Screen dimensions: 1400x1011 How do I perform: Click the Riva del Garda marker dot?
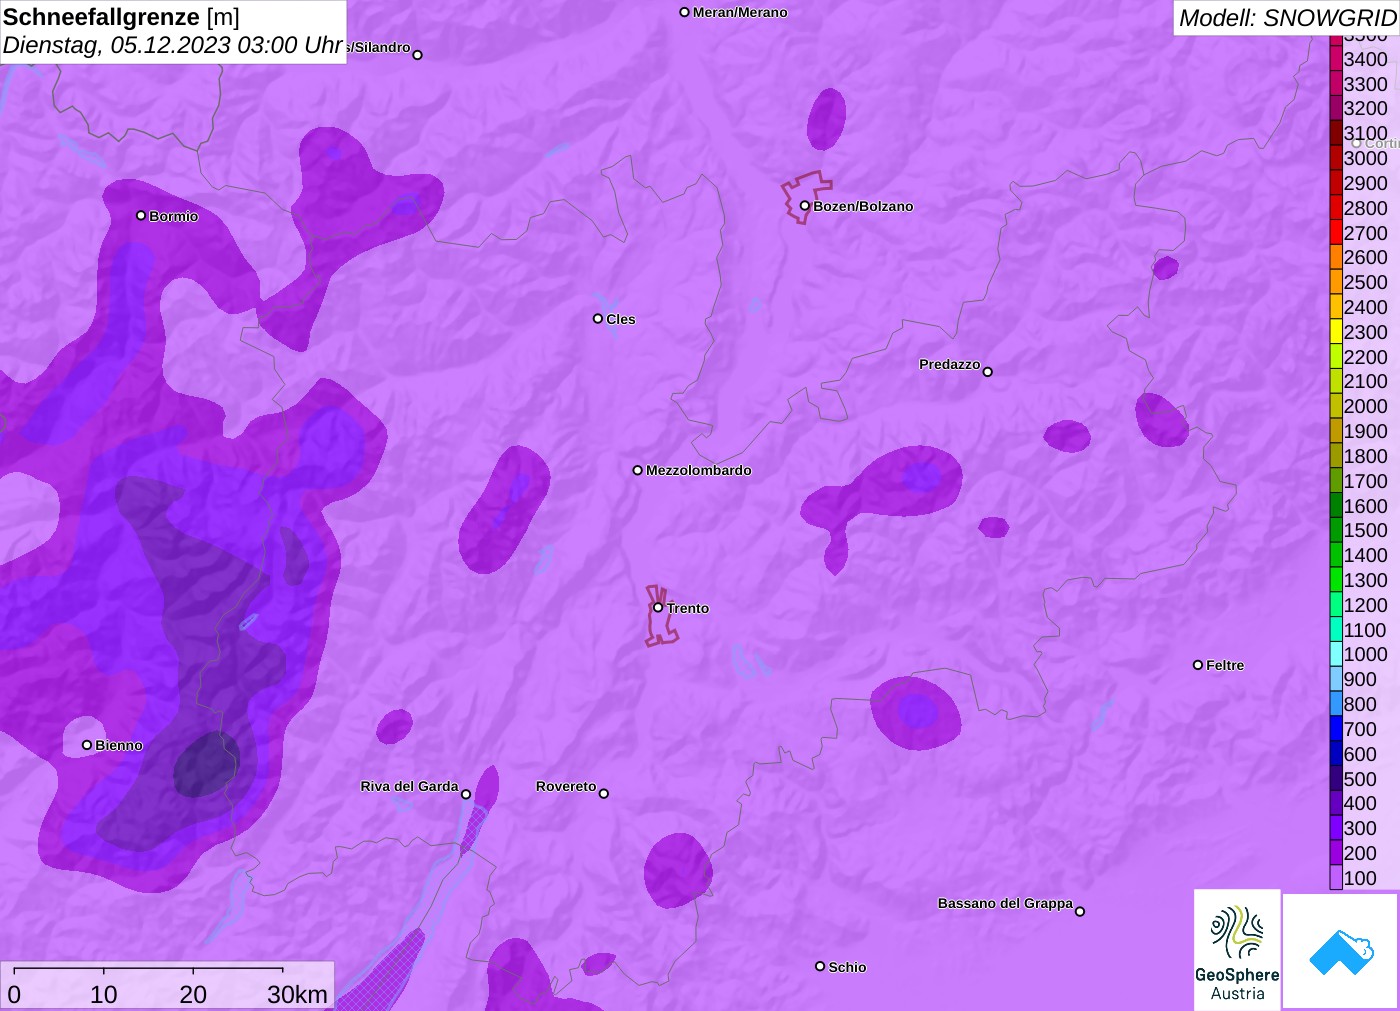point(466,794)
